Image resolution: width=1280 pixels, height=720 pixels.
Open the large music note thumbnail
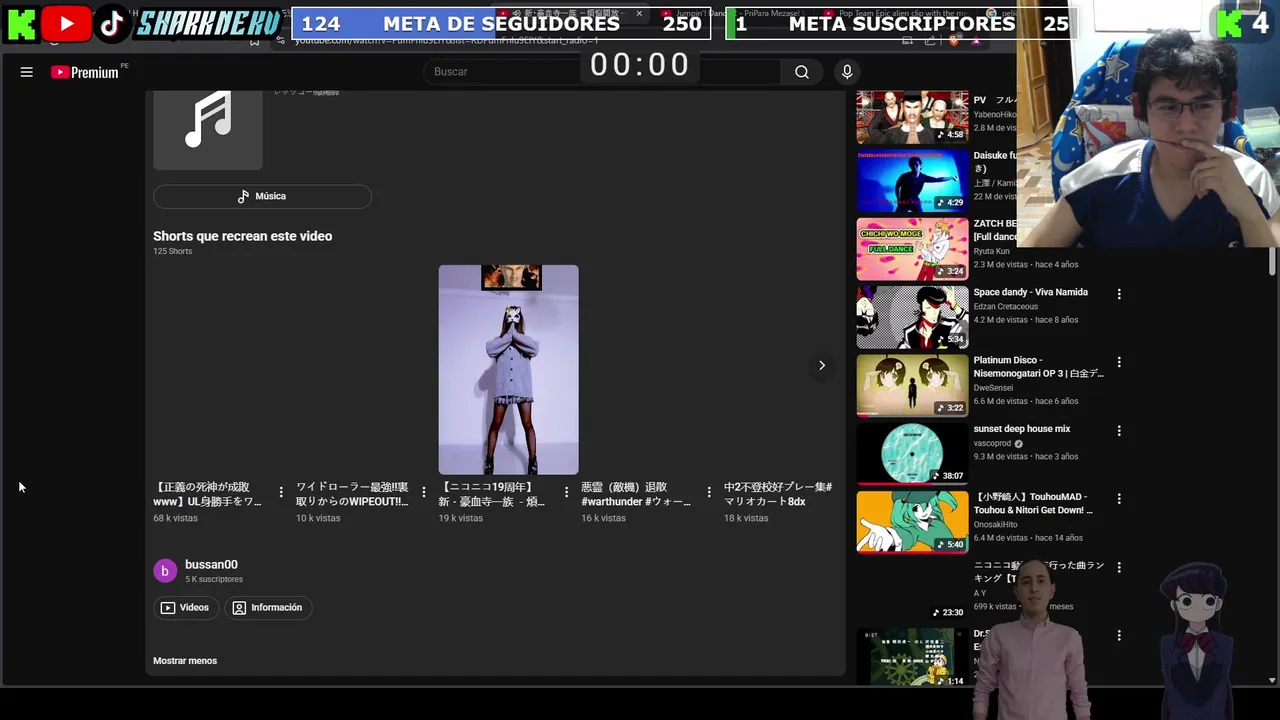(x=208, y=130)
